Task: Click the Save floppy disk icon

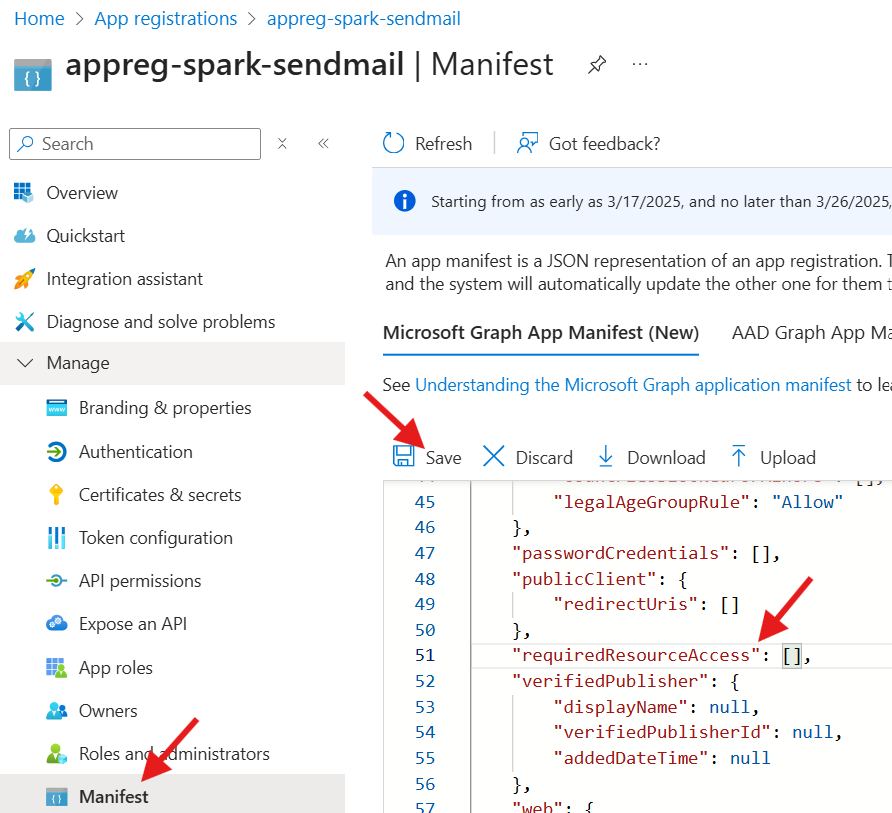Action: [403, 457]
